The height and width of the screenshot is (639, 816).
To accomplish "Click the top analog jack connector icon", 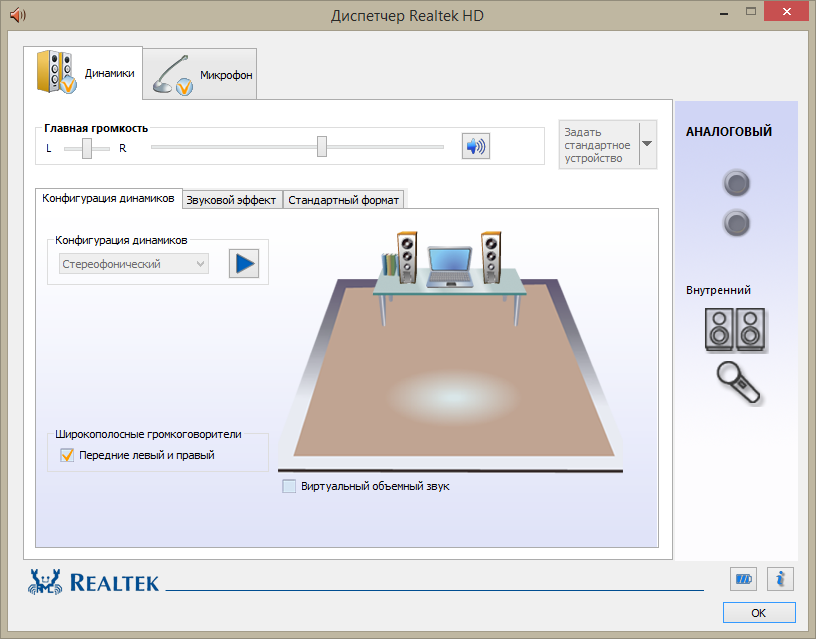I will coord(736,183).
